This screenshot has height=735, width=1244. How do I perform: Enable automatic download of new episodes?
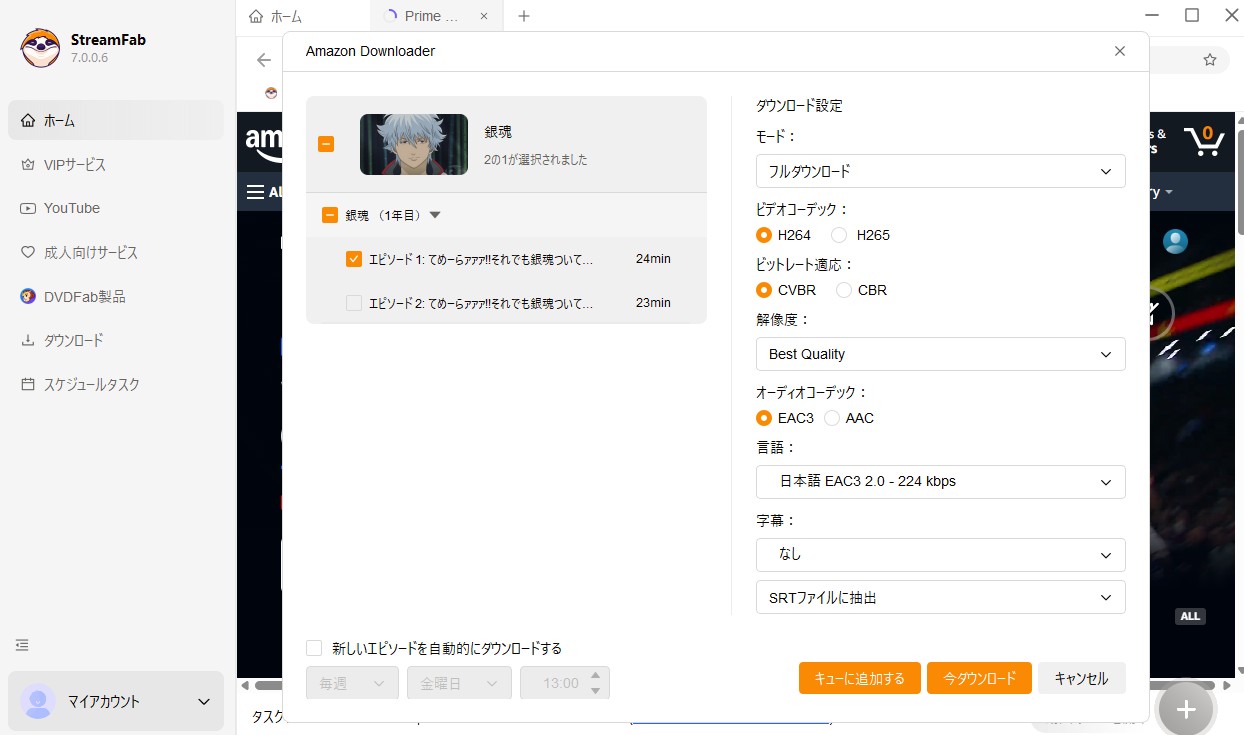point(313,648)
